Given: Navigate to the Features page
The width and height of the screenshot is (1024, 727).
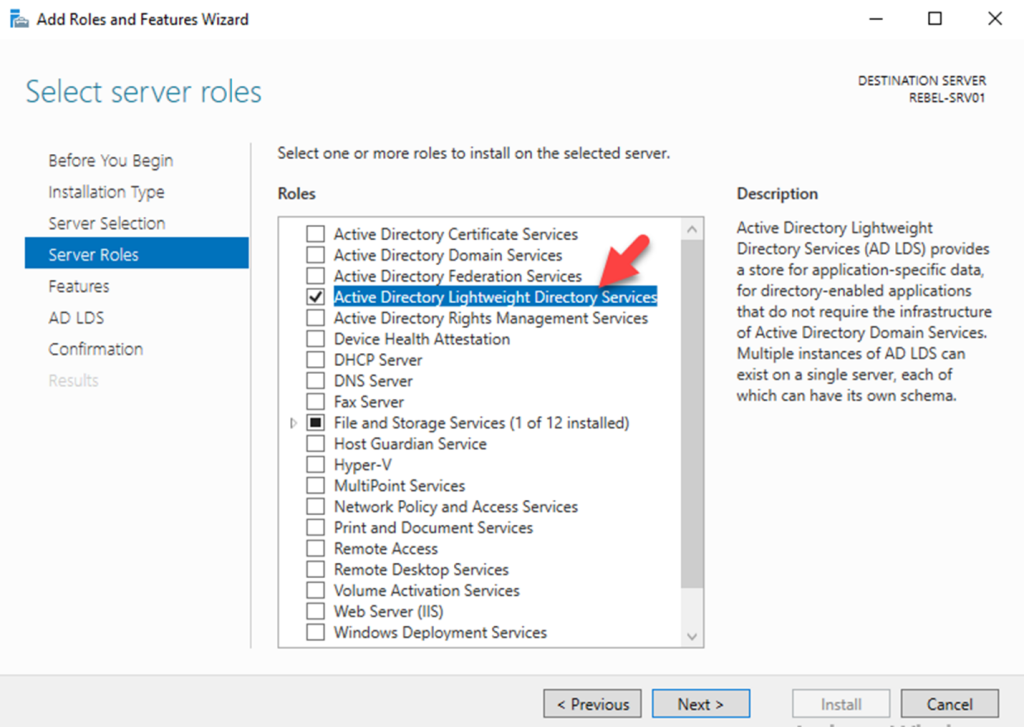Looking at the screenshot, I should (77, 286).
